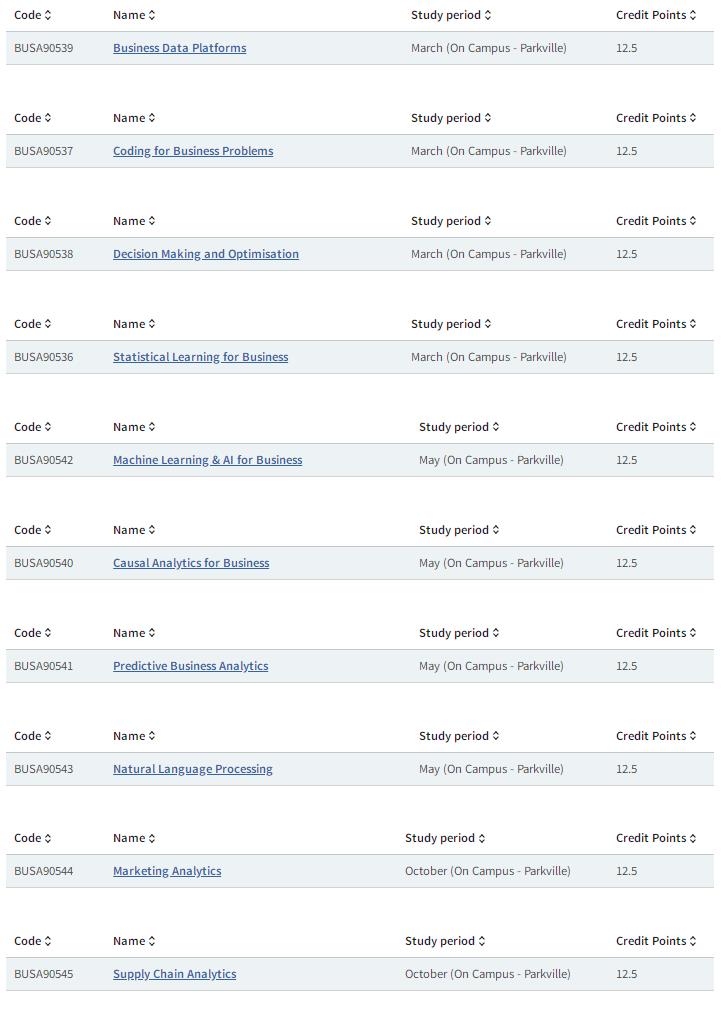725x1010 pixels.
Task: Open Decision Making and Optimisation subject
Action: (206, 254)
